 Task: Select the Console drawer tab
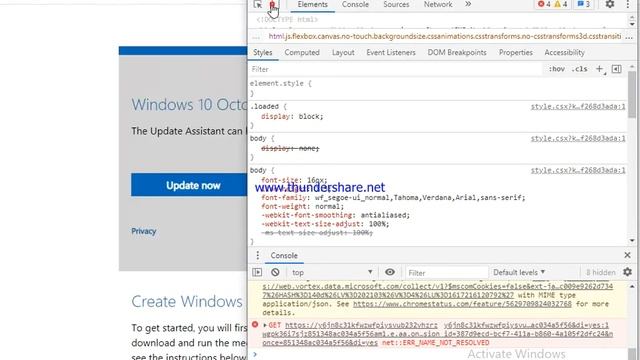(x=284, y=256)
